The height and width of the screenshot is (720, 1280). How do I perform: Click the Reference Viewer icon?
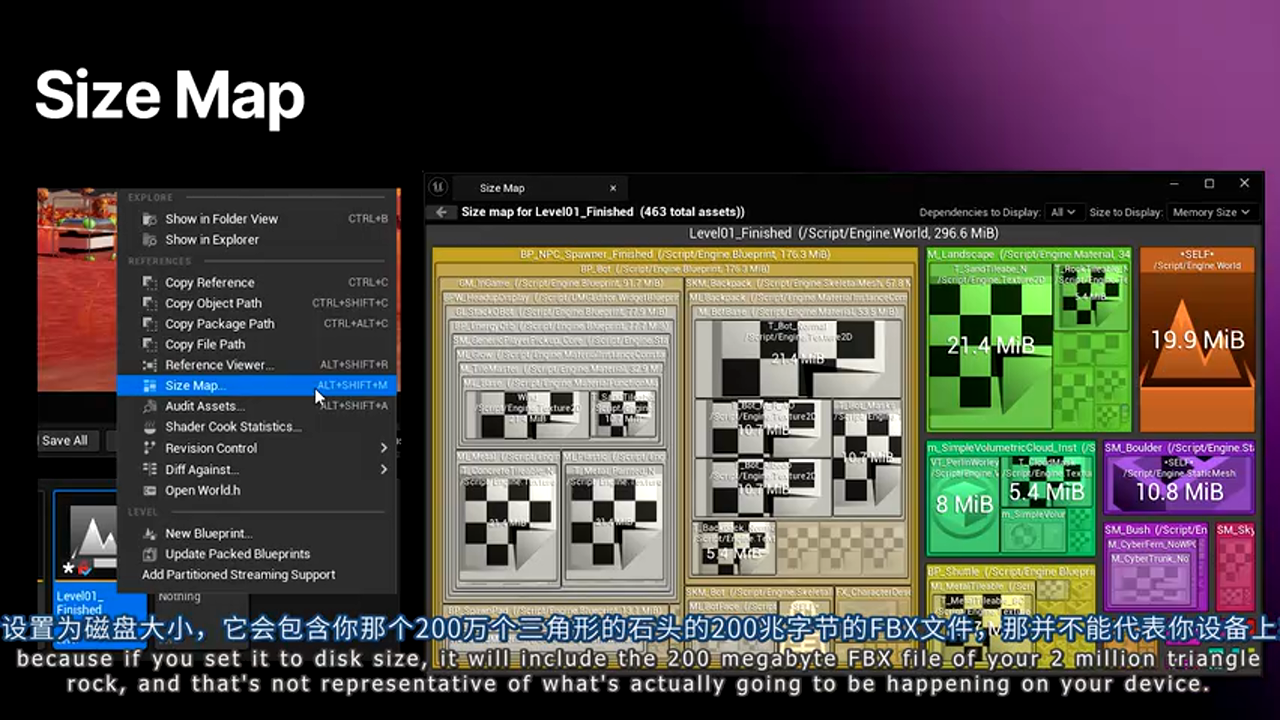pyautogui.click(x=148, y=365)
